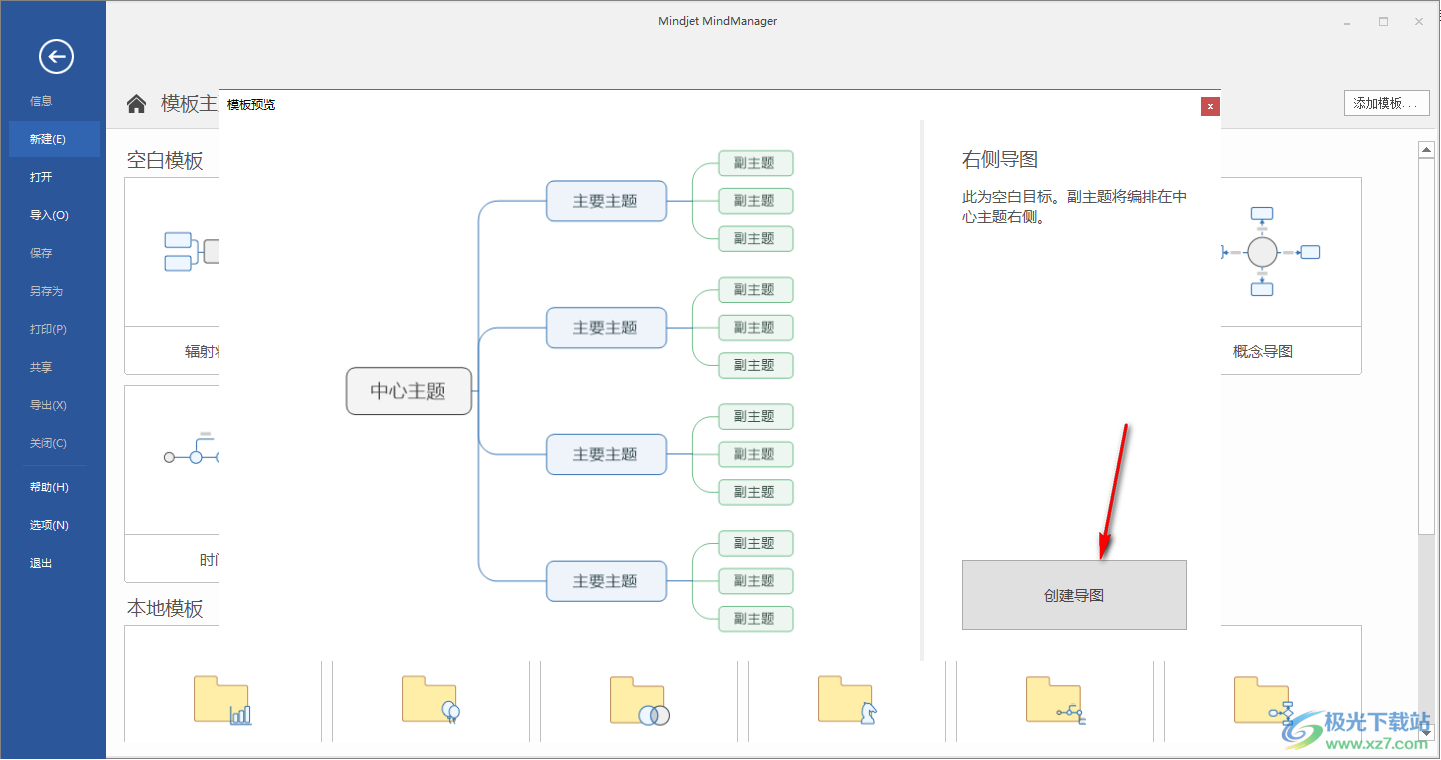Select the 概念导图 template thumbnail

1291,276
